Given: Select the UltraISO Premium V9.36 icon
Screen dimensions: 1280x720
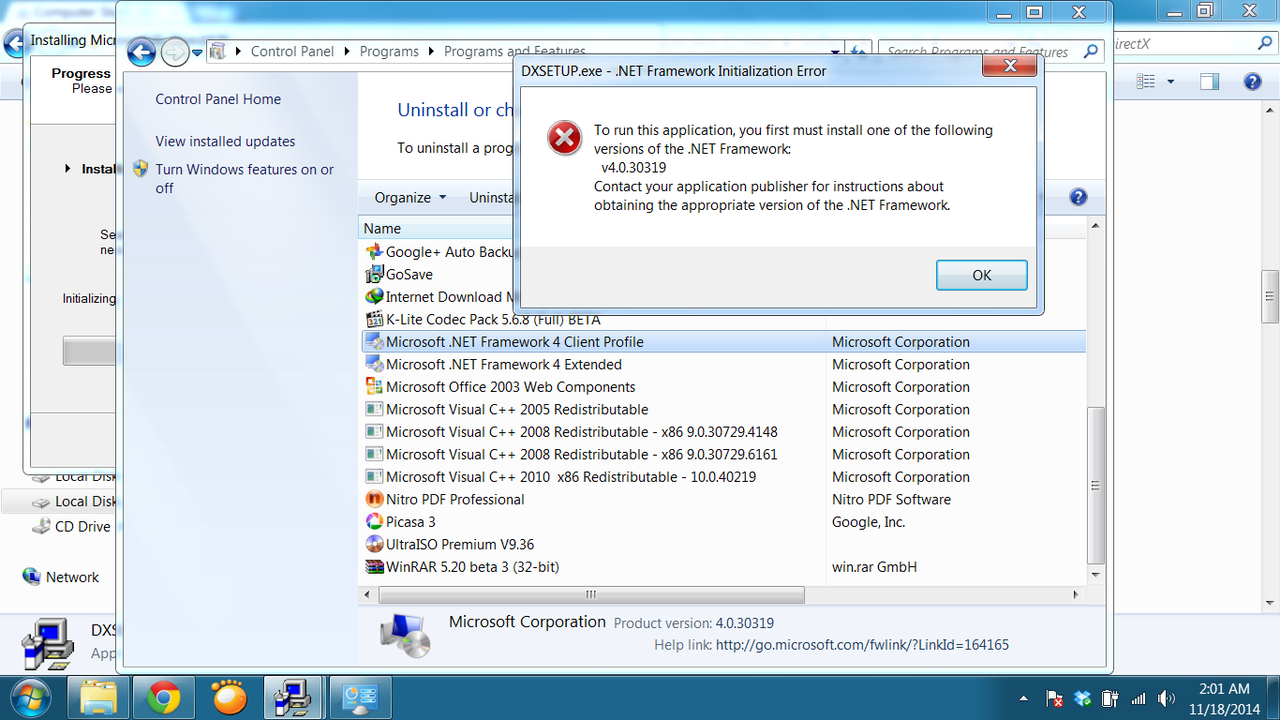Looking at the screenshot, I should click(x=374, y=544).
